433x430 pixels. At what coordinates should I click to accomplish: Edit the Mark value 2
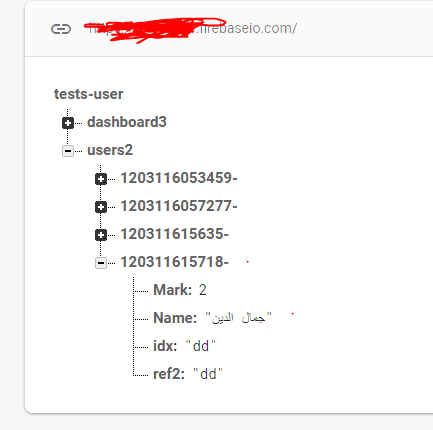point(203,290)
